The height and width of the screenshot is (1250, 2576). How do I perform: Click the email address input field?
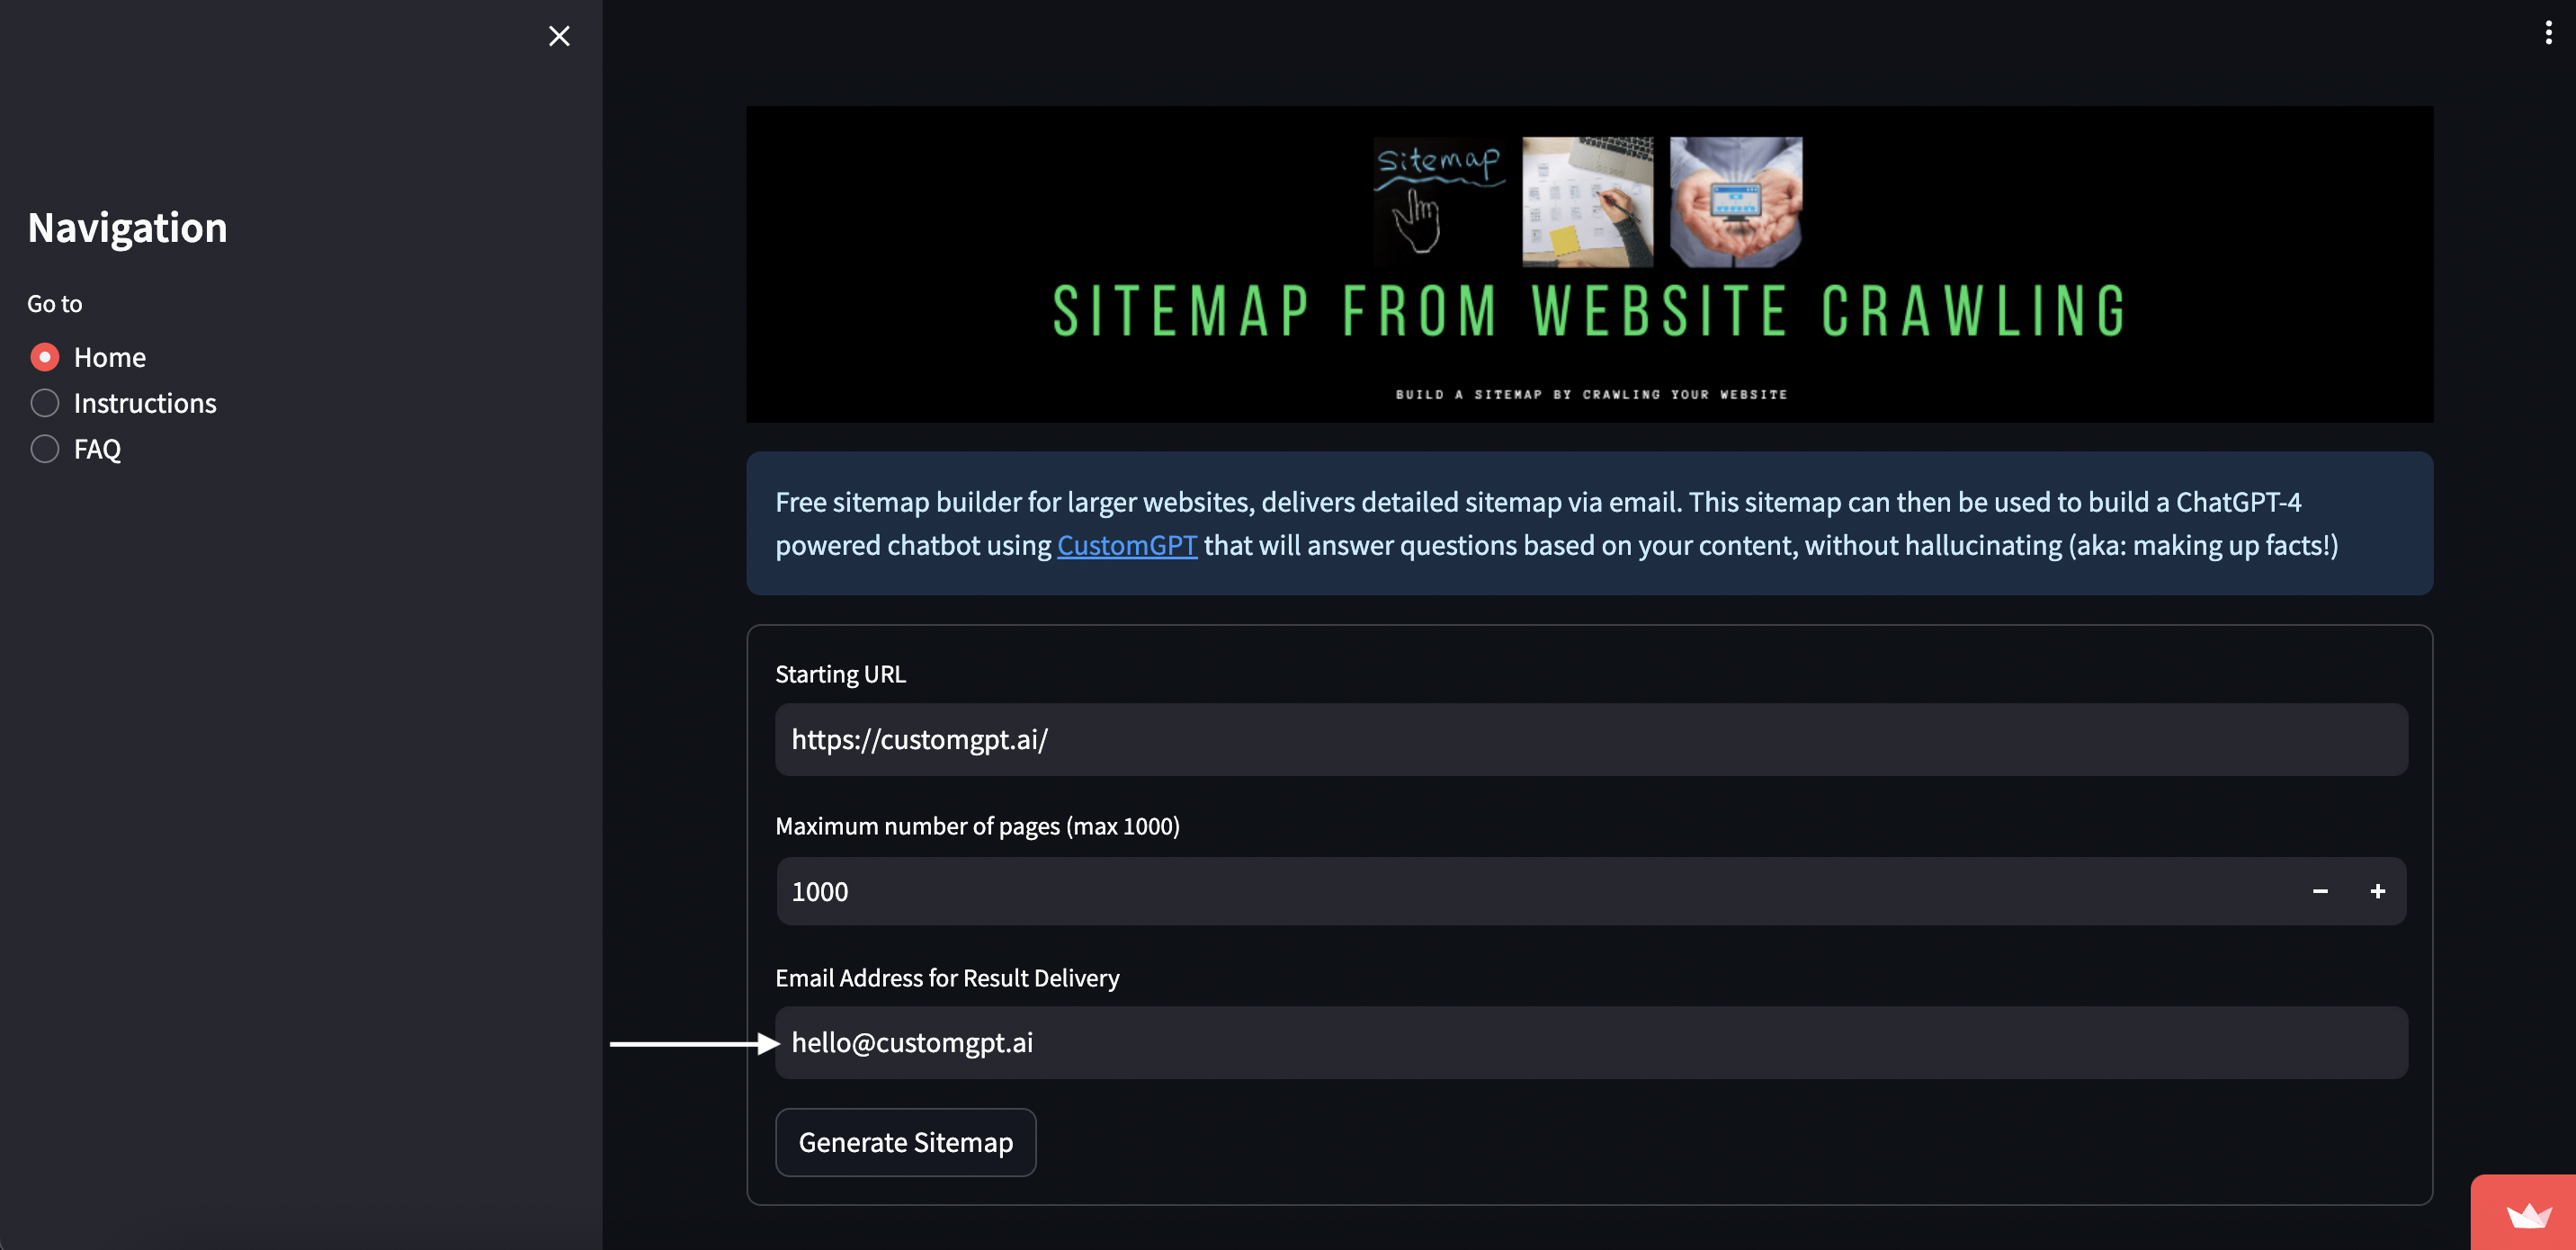[x=1590, y=1043]
